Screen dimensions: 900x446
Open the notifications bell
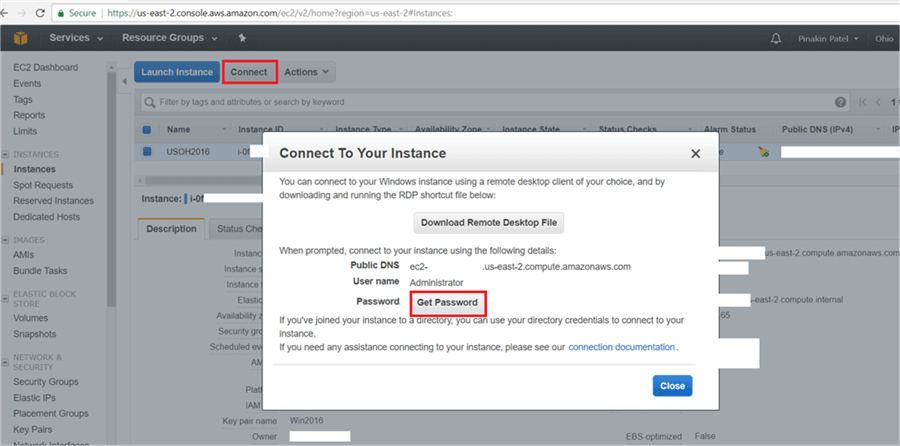pos(775,38)
